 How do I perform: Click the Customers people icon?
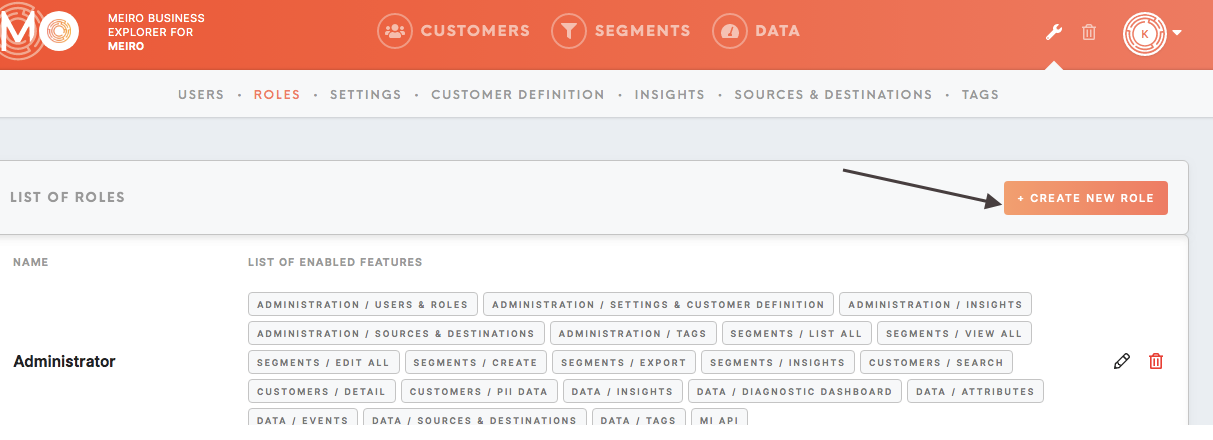coord(395,31)
